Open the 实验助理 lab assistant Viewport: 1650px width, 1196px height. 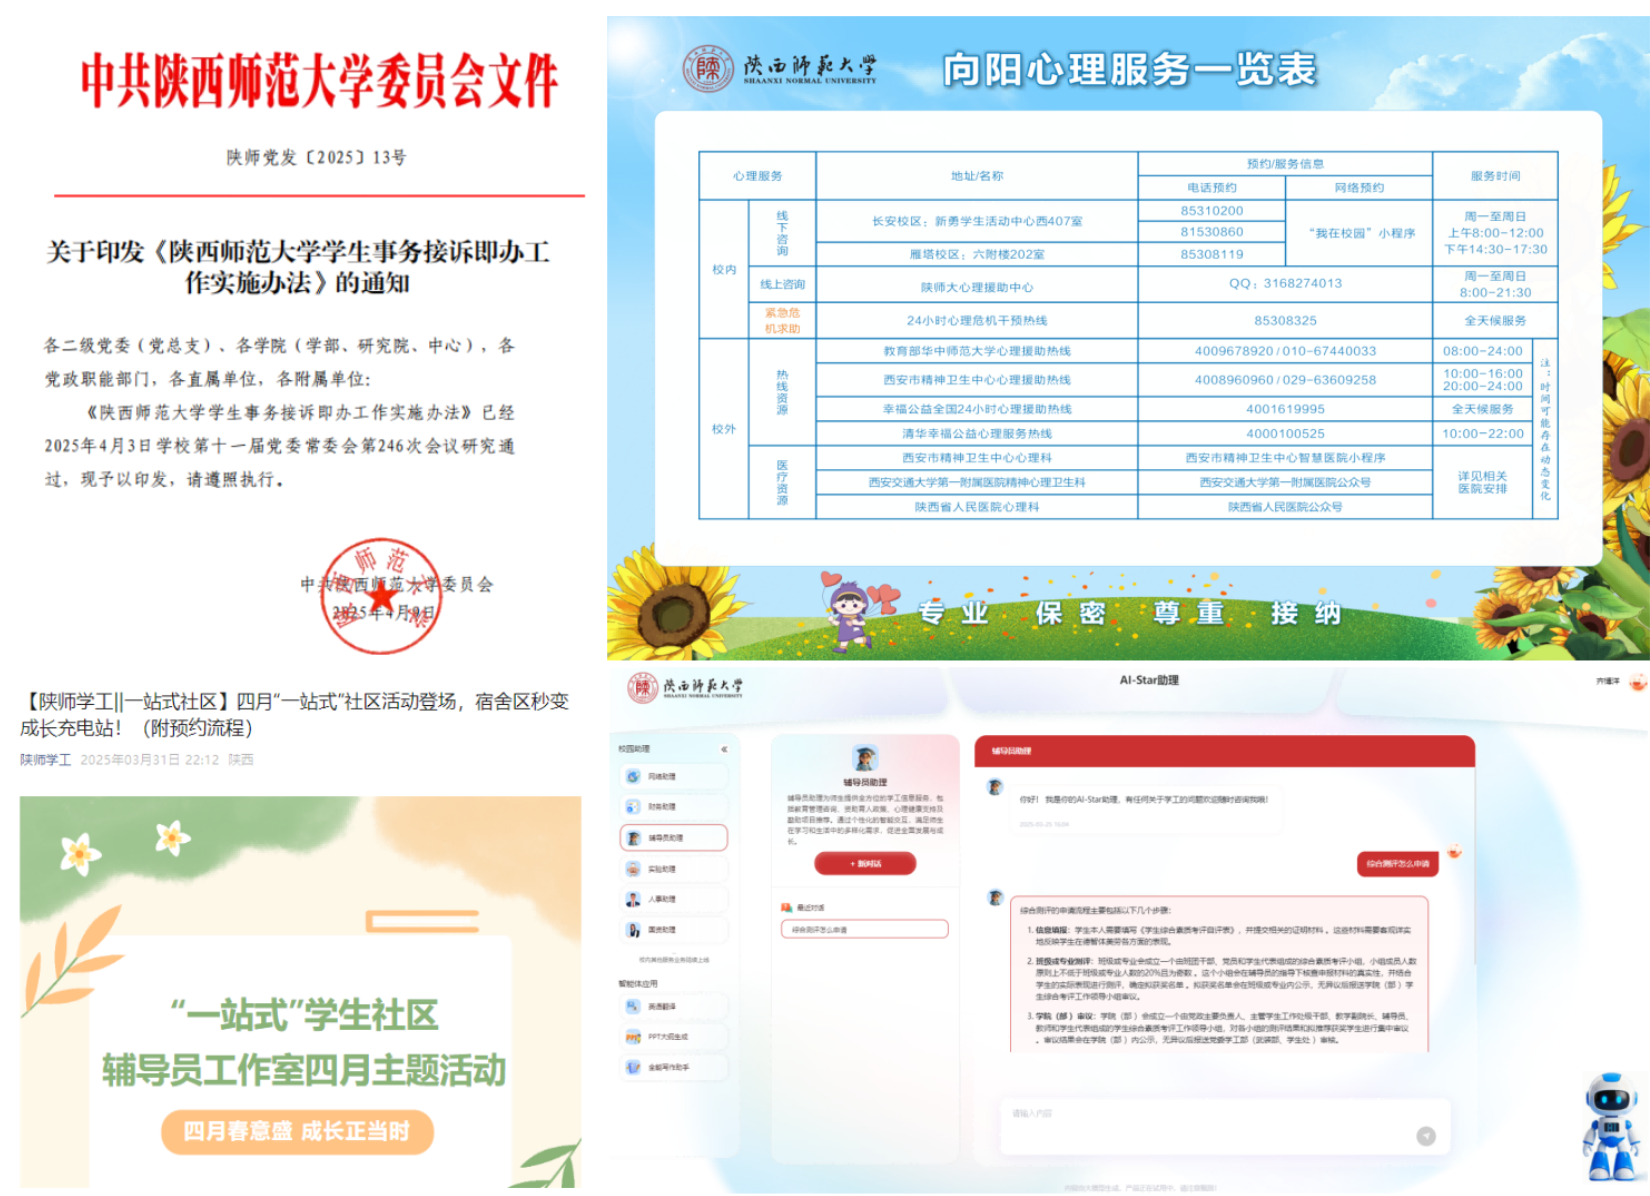click(633, 869)
